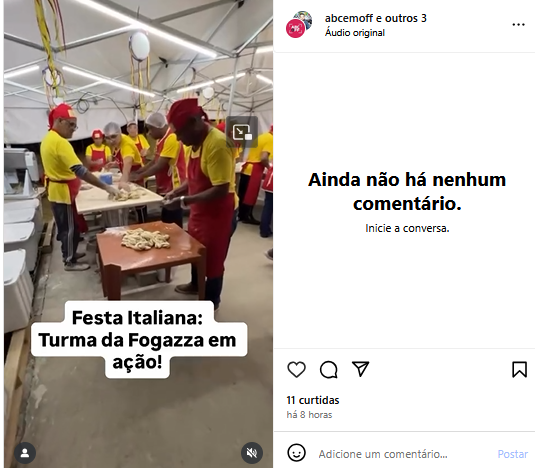Save the post with bookmark icon
The image size is (535, 468).
coord(519,369)
